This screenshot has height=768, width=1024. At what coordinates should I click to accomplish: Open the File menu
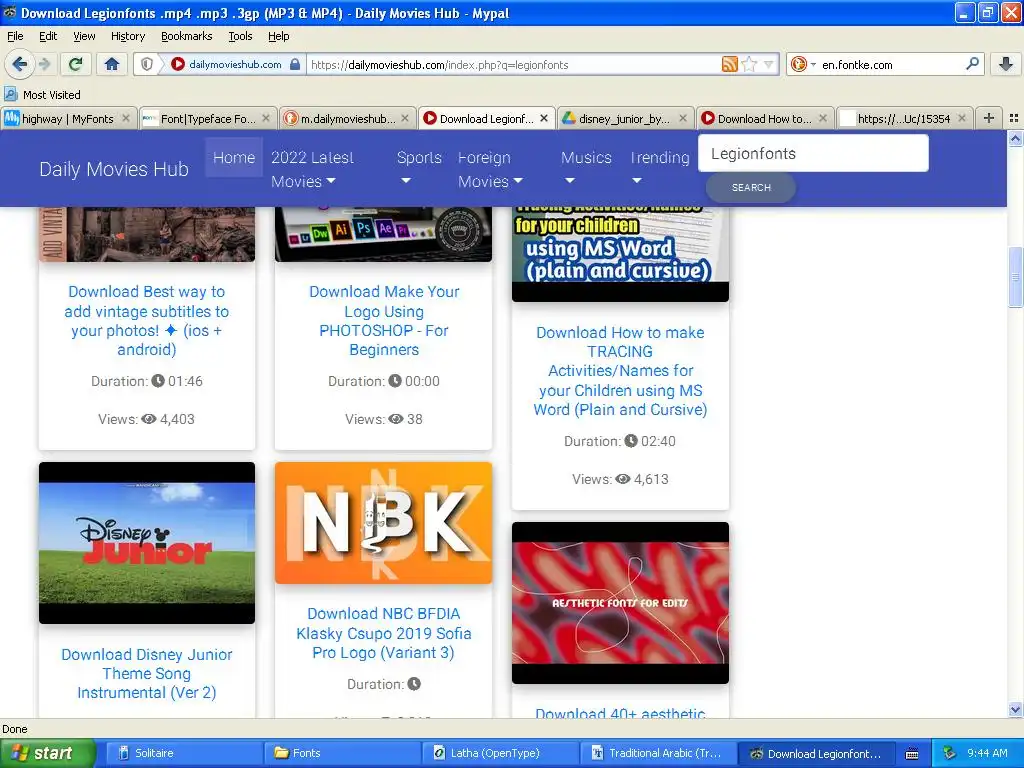[15, 37]
